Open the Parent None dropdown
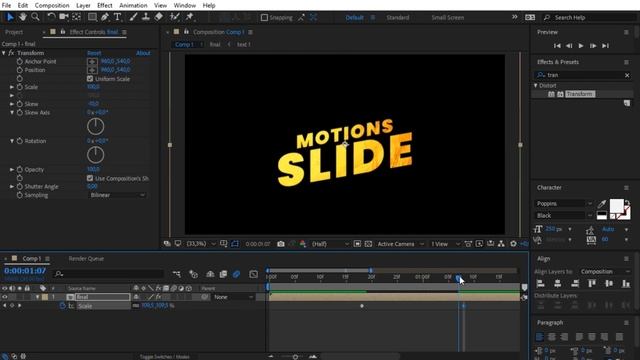 [x=233, y=297]
